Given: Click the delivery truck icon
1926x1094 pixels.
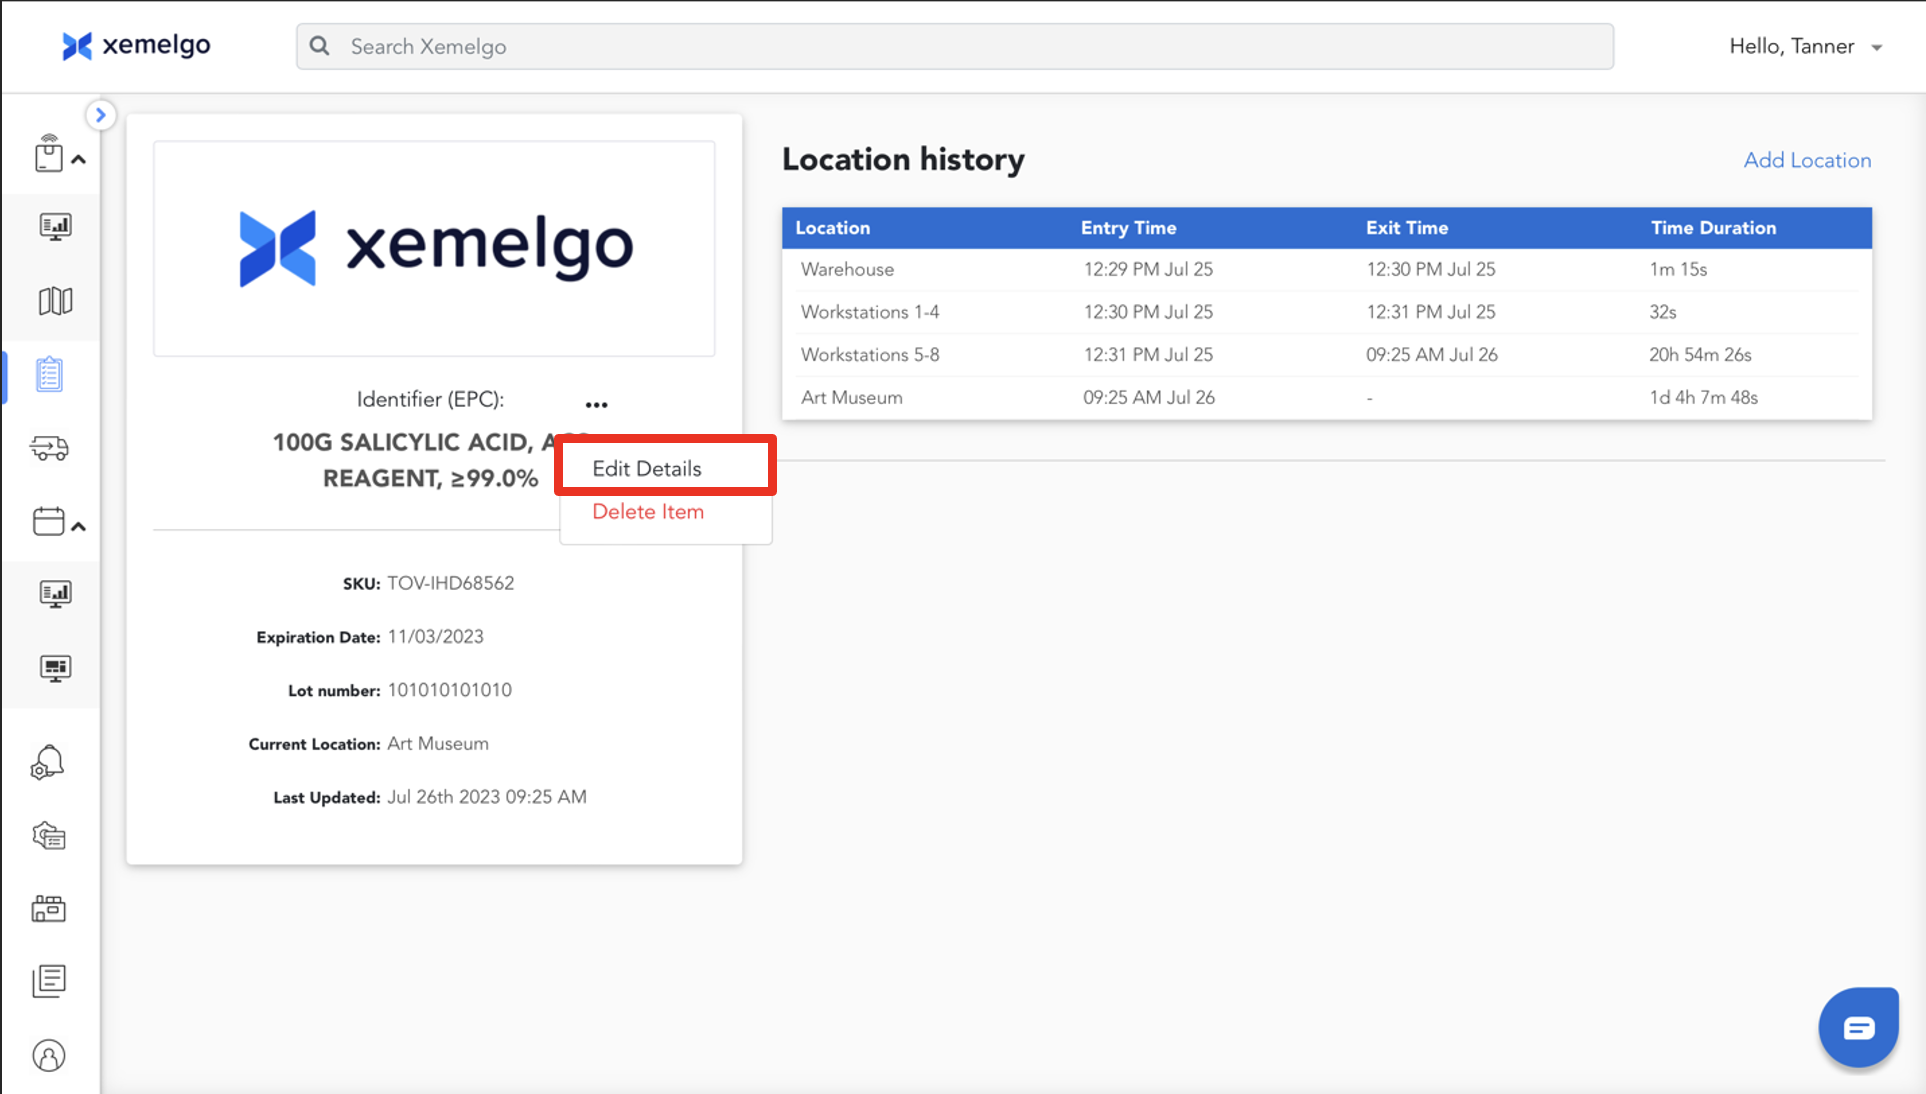Looking at the screenshot, I should click(x=49, y=448).
